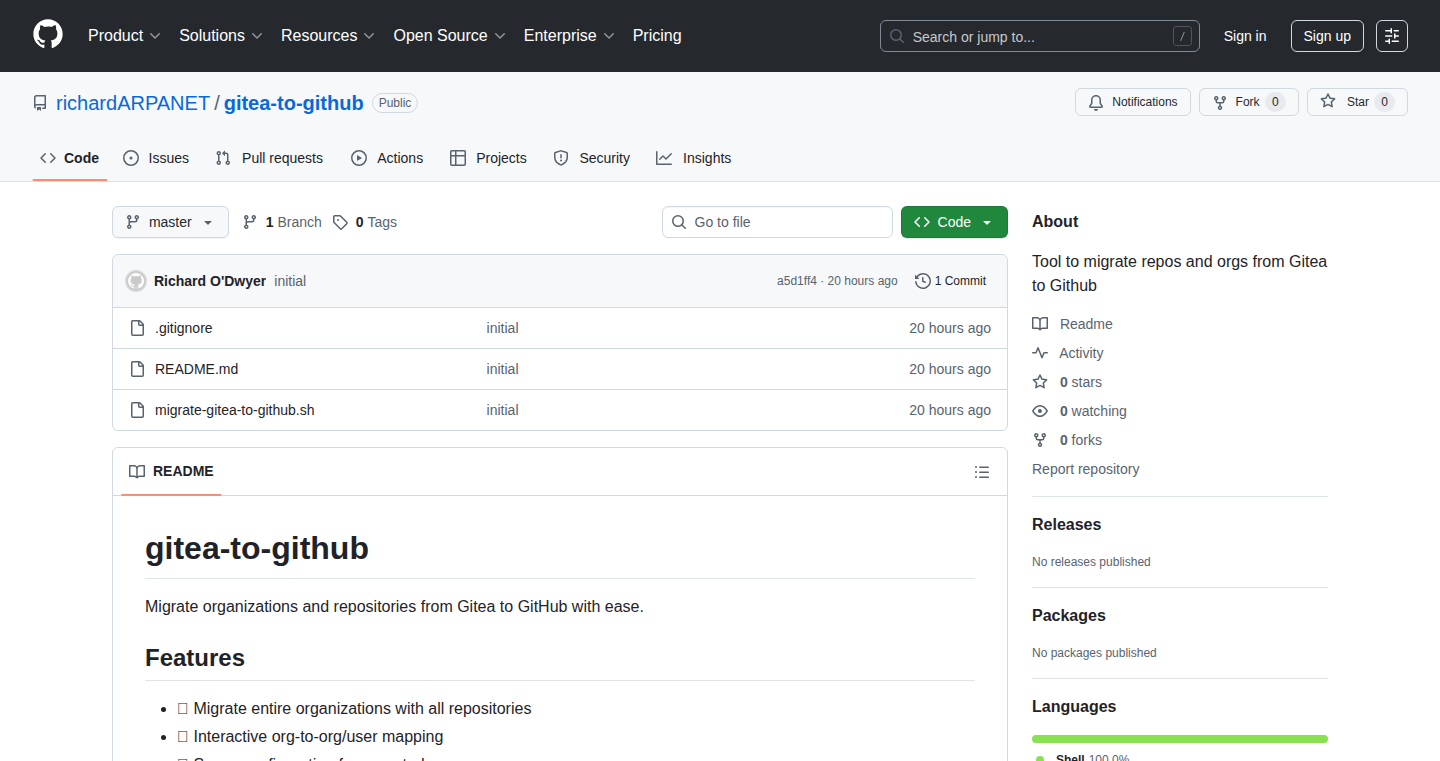The image size is (1440, 761).
Task: Click the Security shield icon
Action: click(561, 158)
